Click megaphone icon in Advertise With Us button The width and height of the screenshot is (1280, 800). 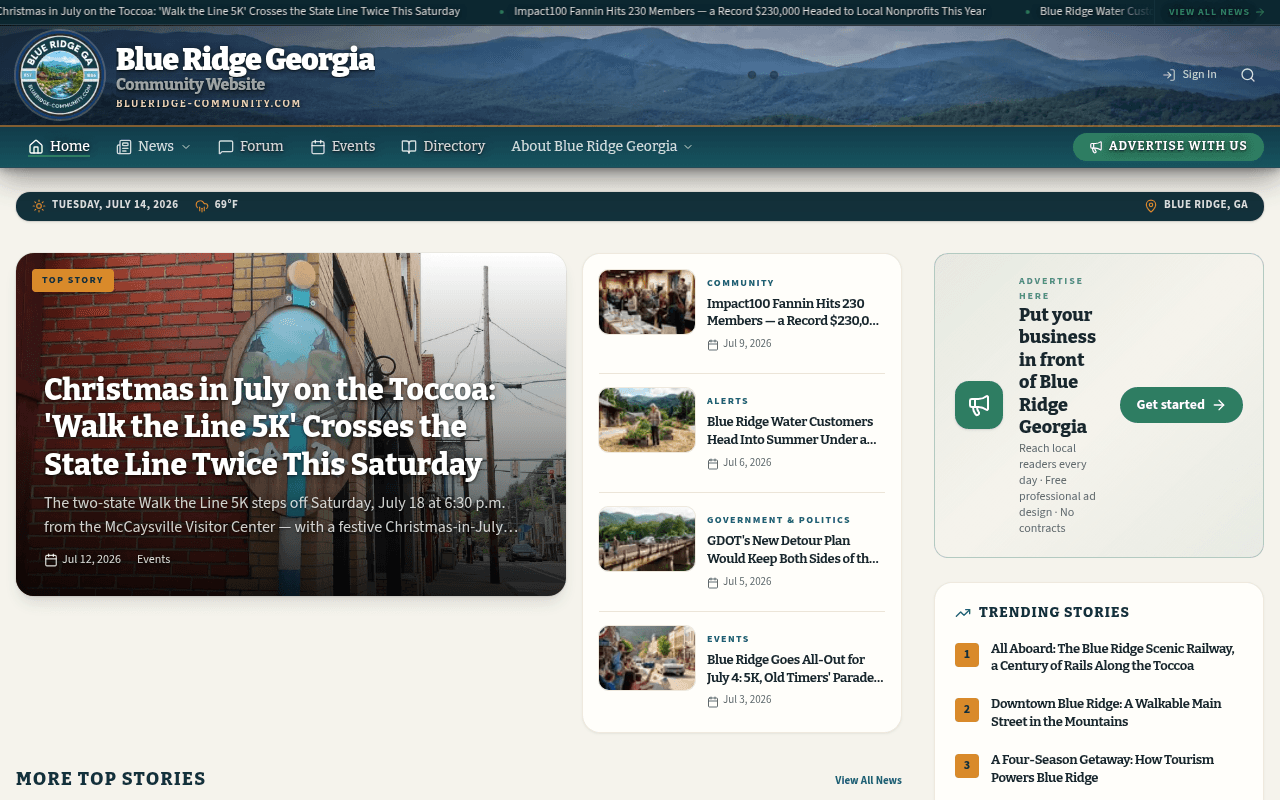(1096, 147)
